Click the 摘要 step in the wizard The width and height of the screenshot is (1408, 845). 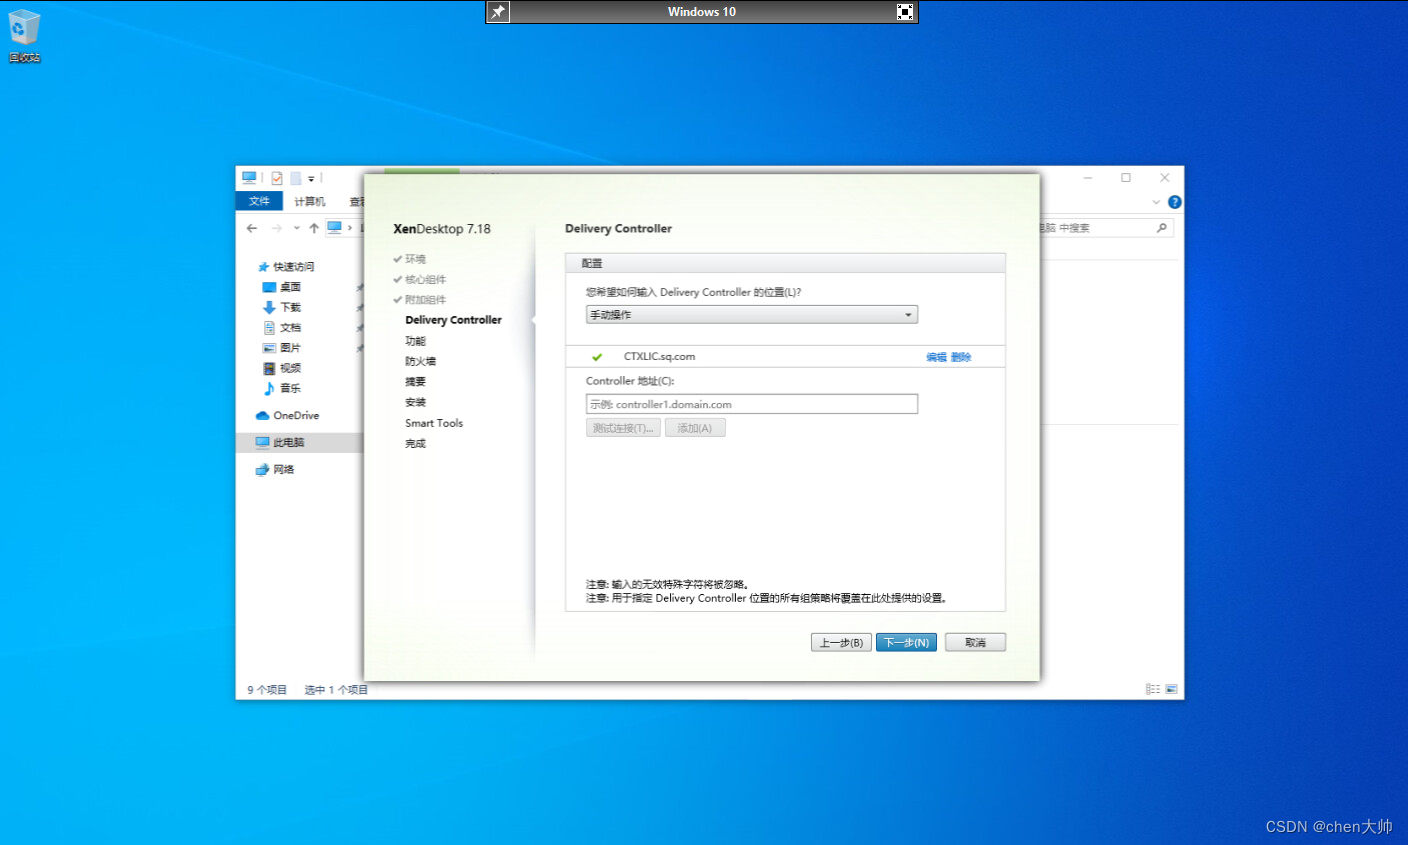pyautogui.click(x=415, y=382)
